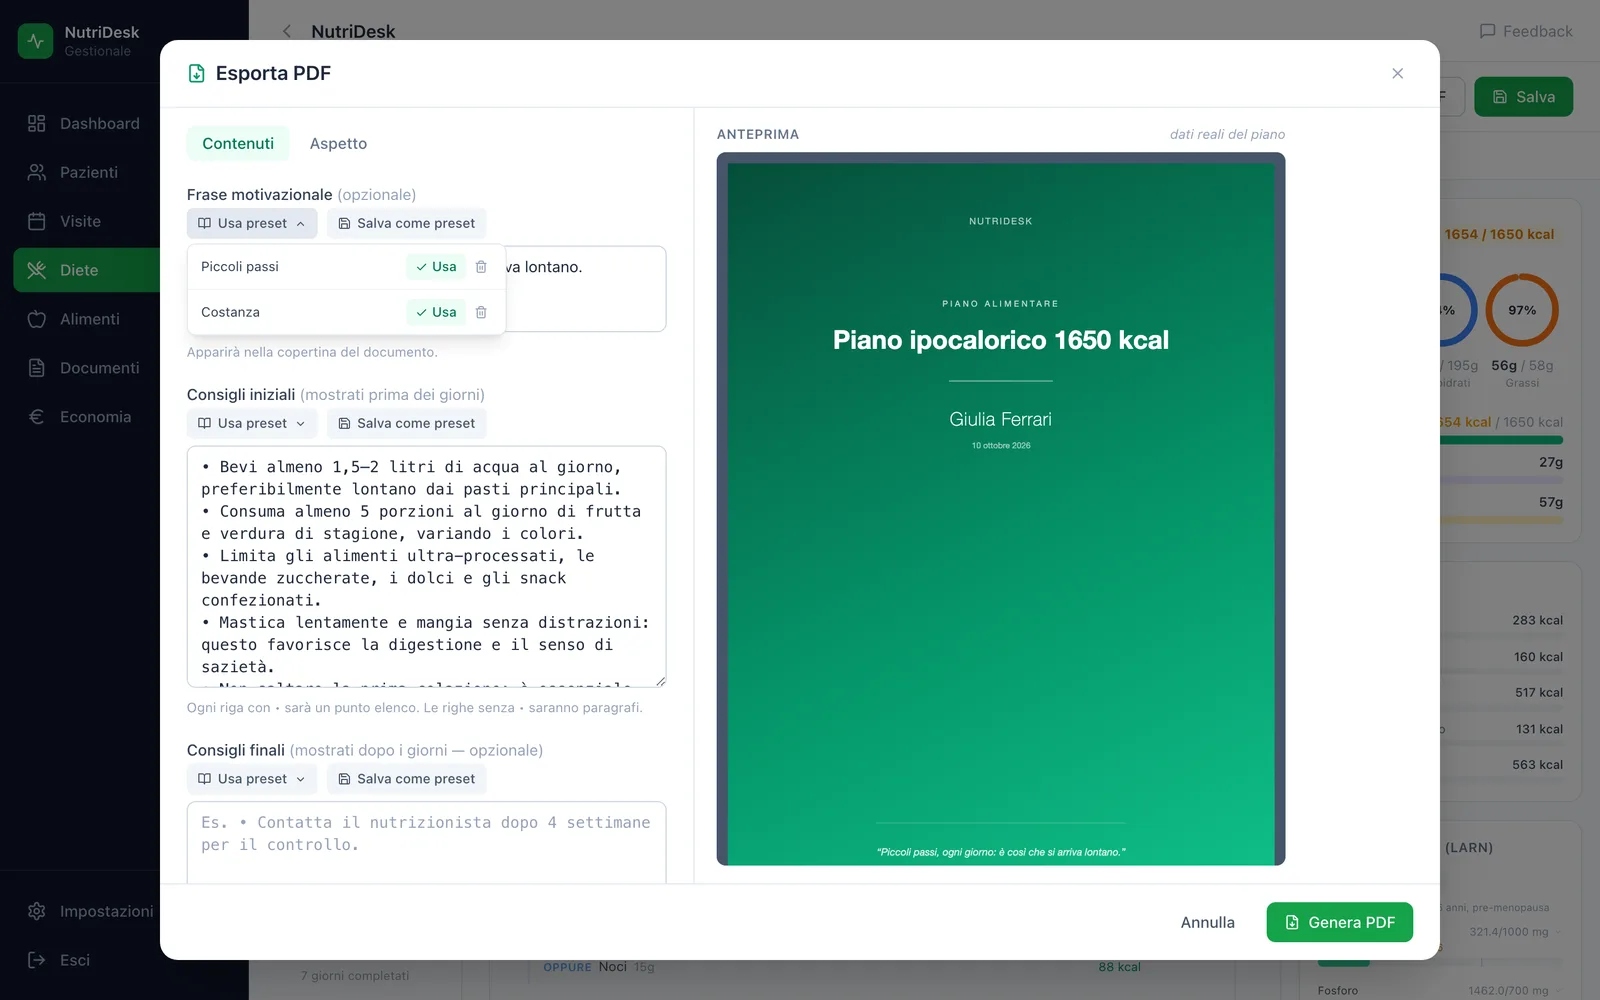This screenshot has width=1600, height=1000.
Task: Focus the Consigli iniziali text area
Action: pyautogui.click(x=426, y=567)
